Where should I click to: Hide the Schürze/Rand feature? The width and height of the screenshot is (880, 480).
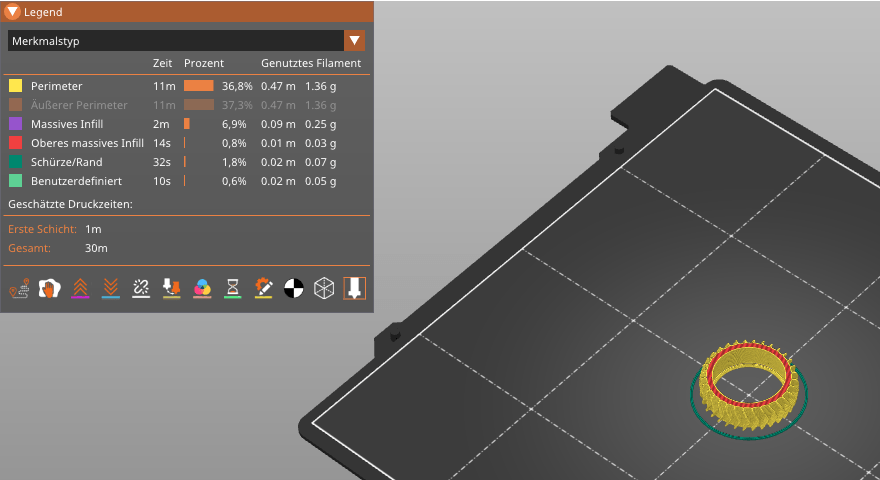(x=67, y=162)
